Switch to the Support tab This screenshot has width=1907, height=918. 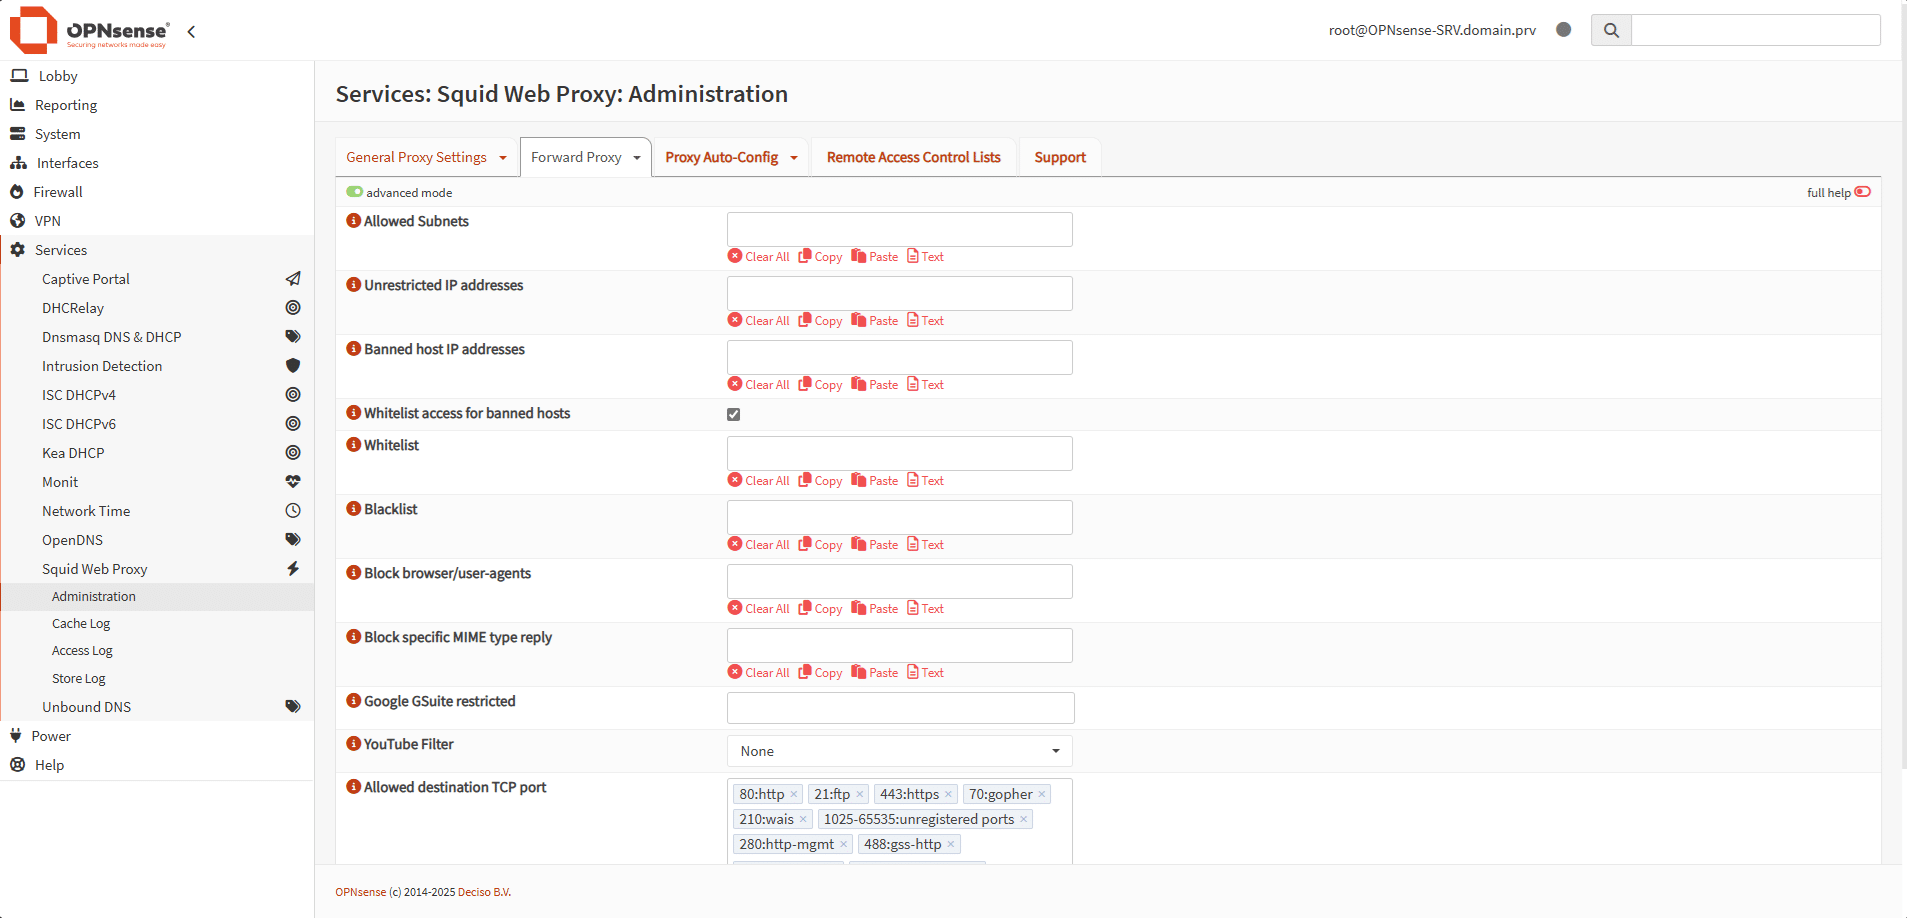1060,157
